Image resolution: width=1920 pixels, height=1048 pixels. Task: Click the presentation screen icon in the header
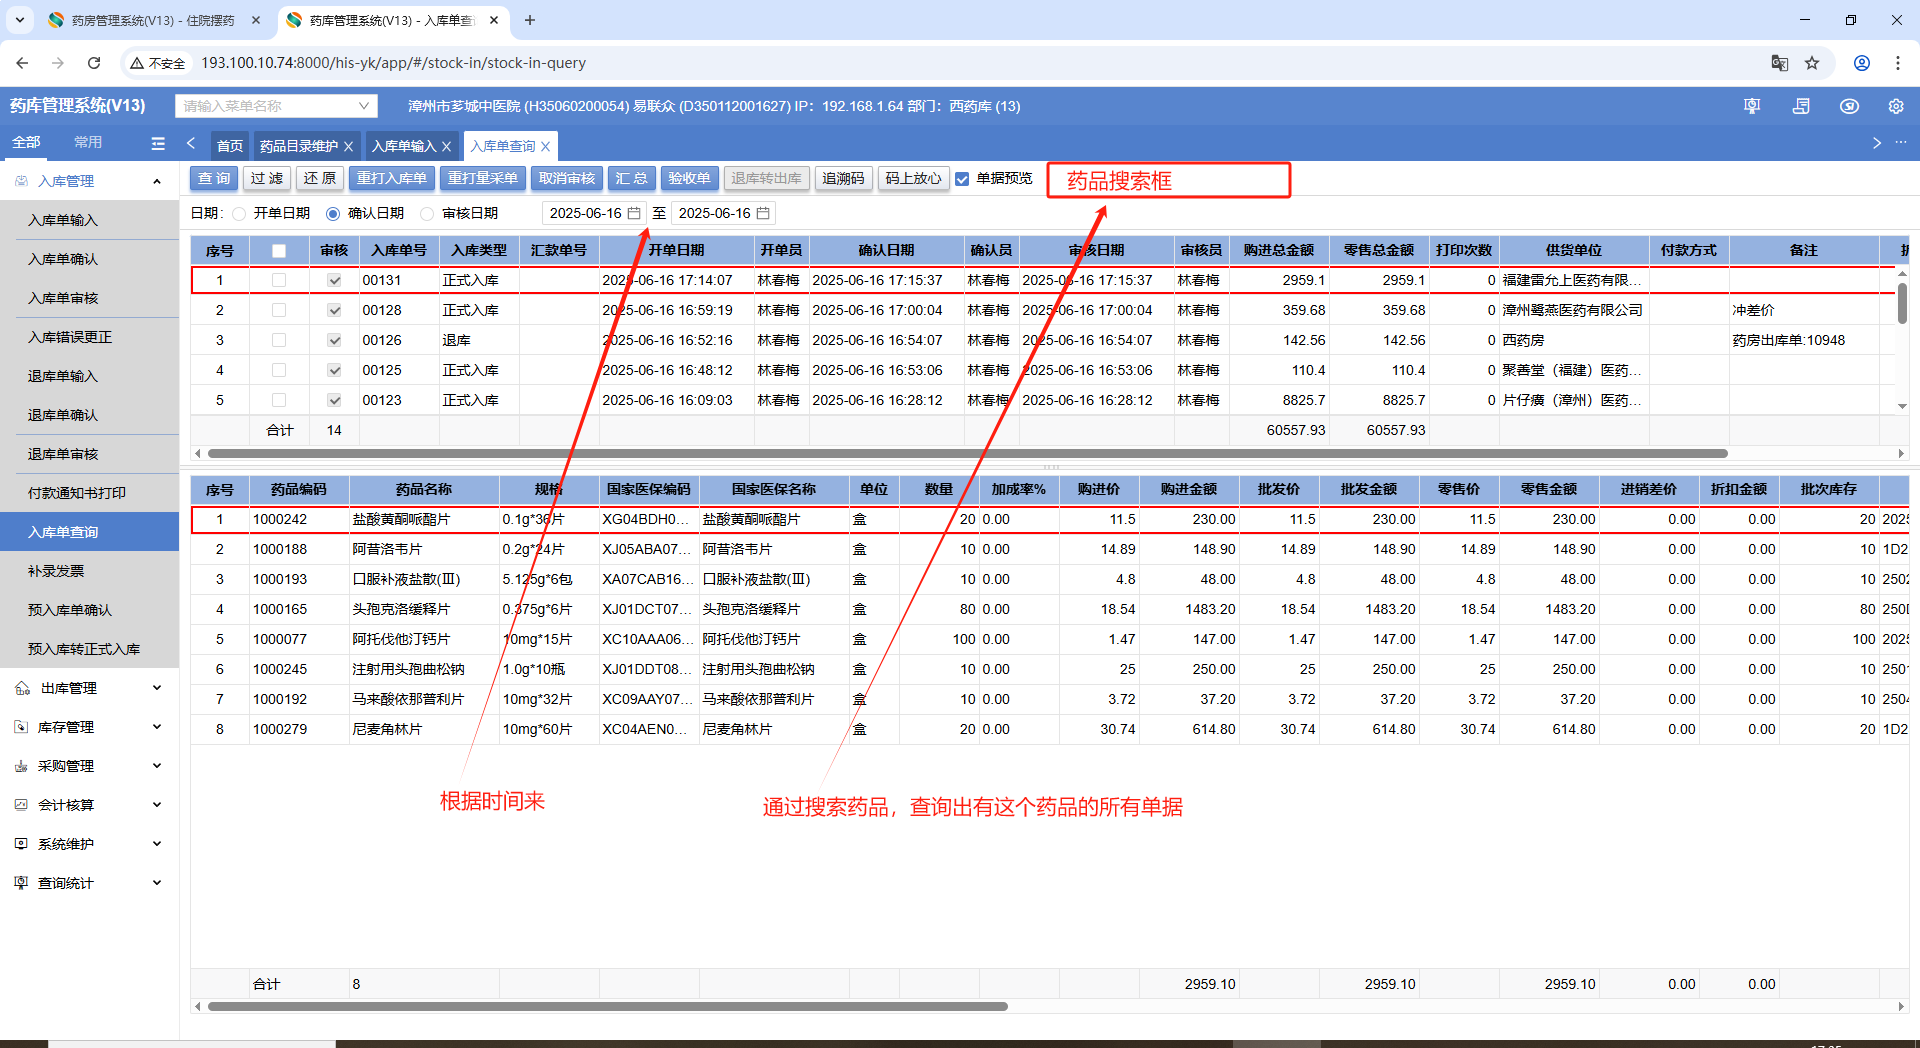[x=1752, y=106]
